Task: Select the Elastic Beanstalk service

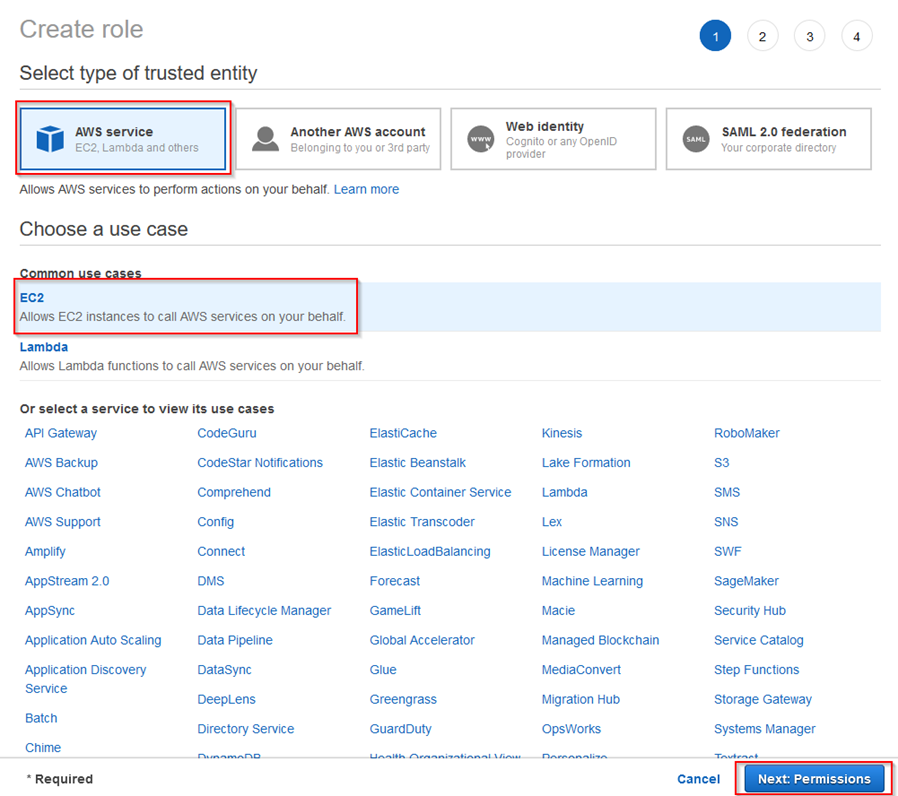Action: point(418,463)
